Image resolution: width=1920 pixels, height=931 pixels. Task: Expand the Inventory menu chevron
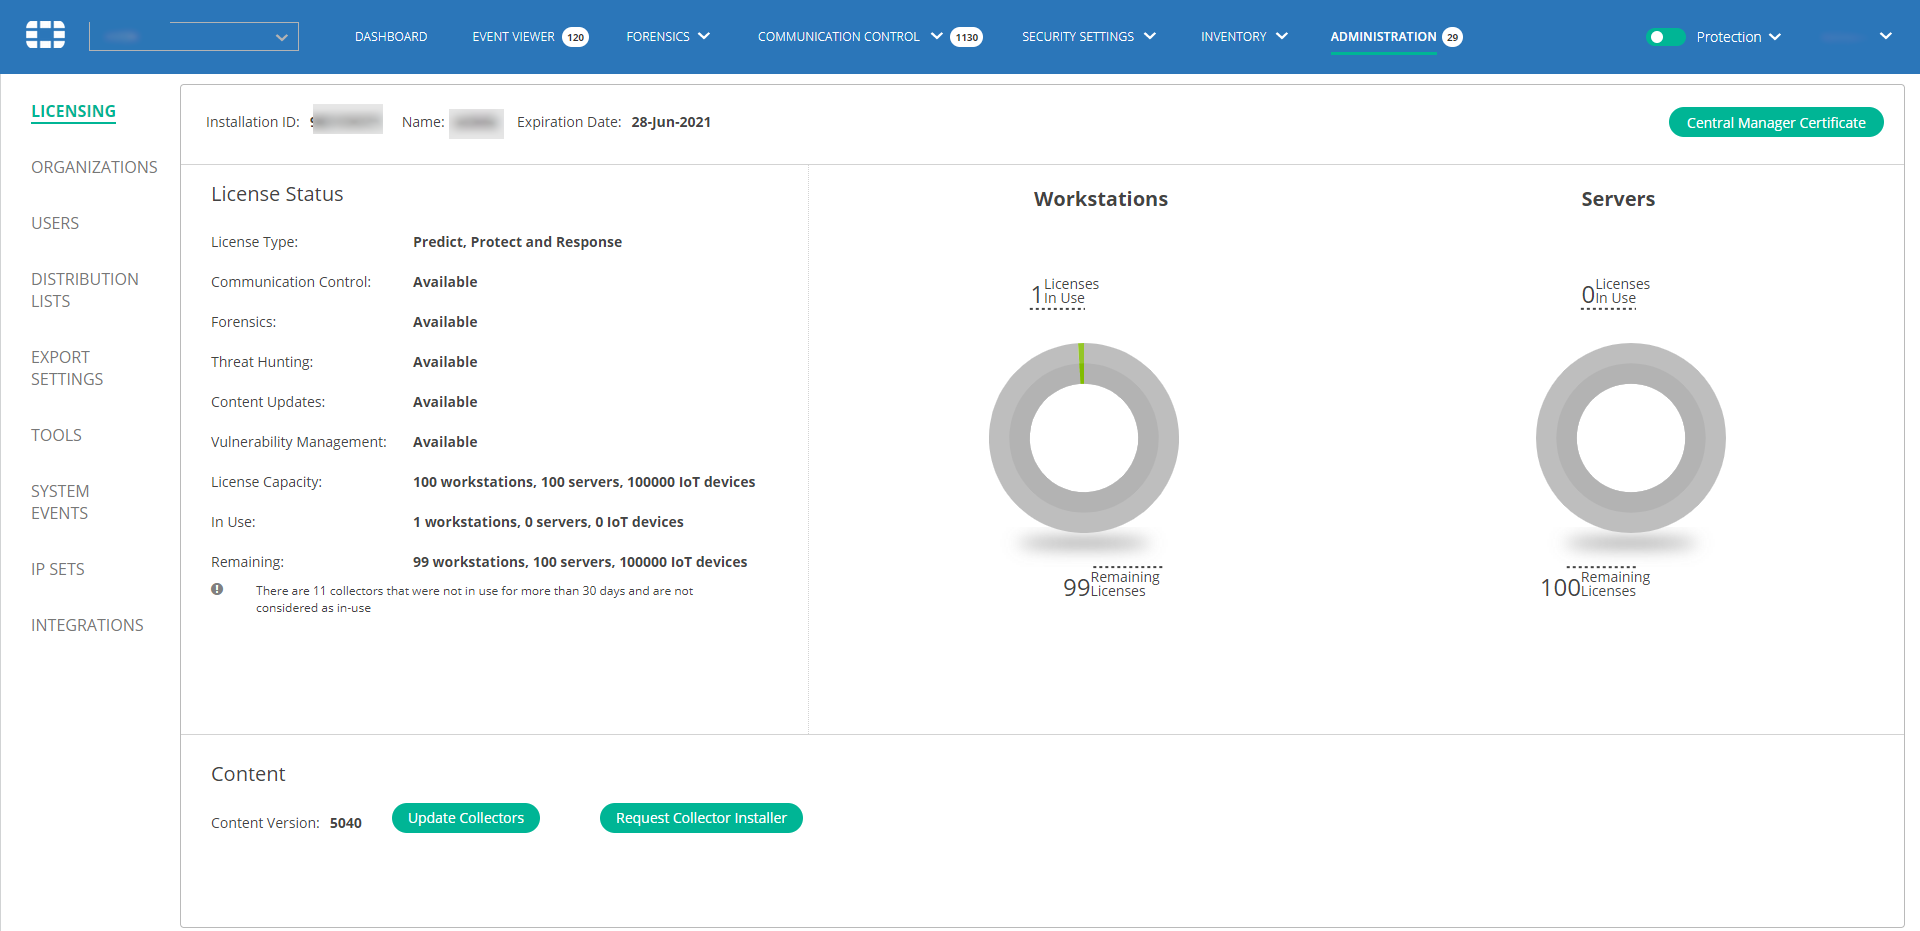(x=1282, y=37)
